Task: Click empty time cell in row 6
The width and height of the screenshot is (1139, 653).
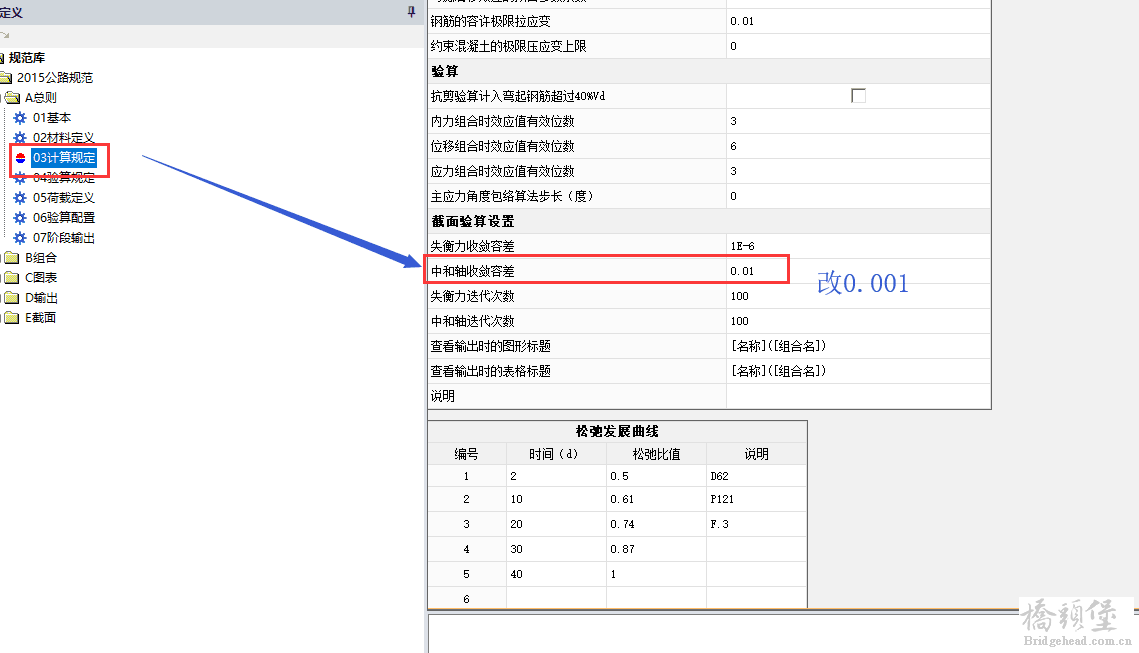Action: pos(556,598)
